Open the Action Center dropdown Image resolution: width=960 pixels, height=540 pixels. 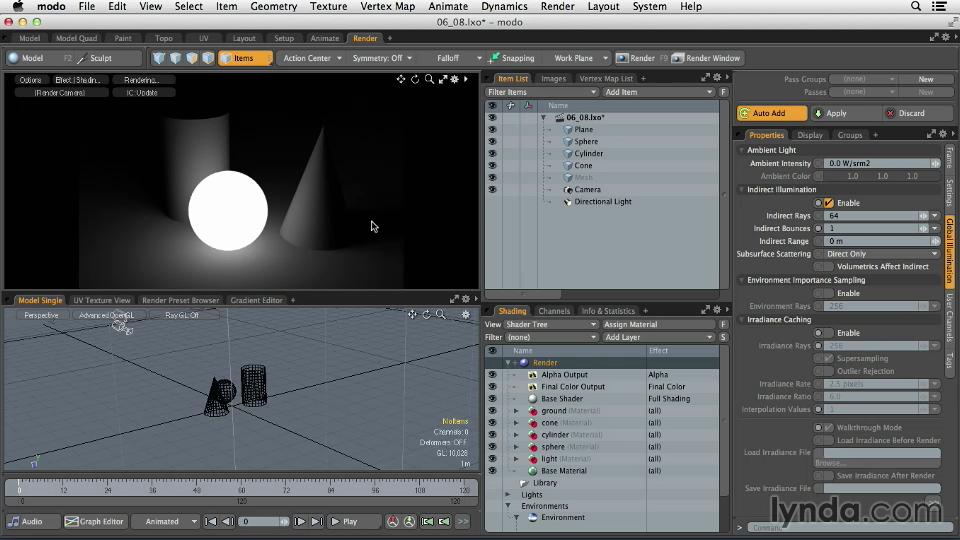pos(312,58)
